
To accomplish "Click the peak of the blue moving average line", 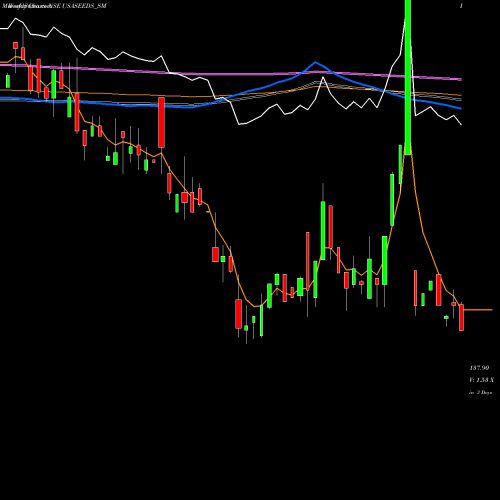I will point(315,62).
